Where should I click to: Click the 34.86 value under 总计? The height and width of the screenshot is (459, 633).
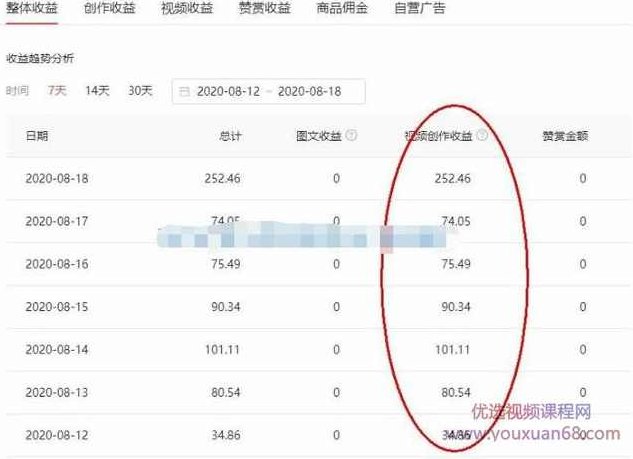coord(226,435)
